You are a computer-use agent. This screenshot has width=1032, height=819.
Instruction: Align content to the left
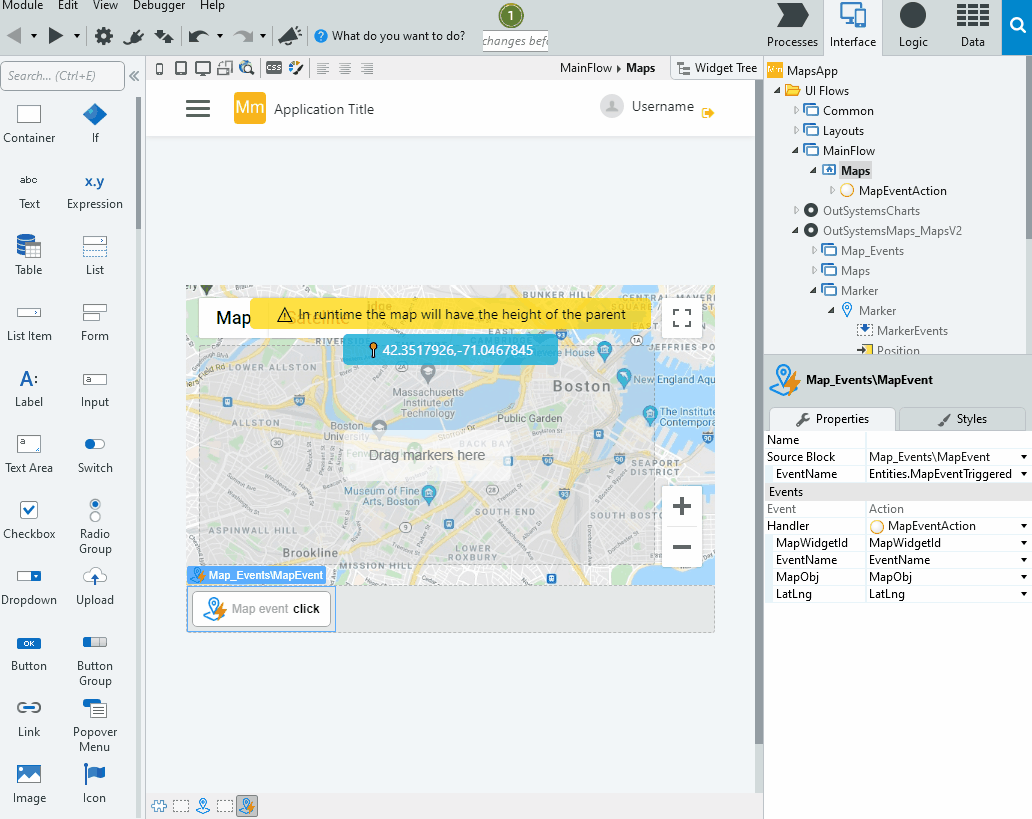point(322,68)
